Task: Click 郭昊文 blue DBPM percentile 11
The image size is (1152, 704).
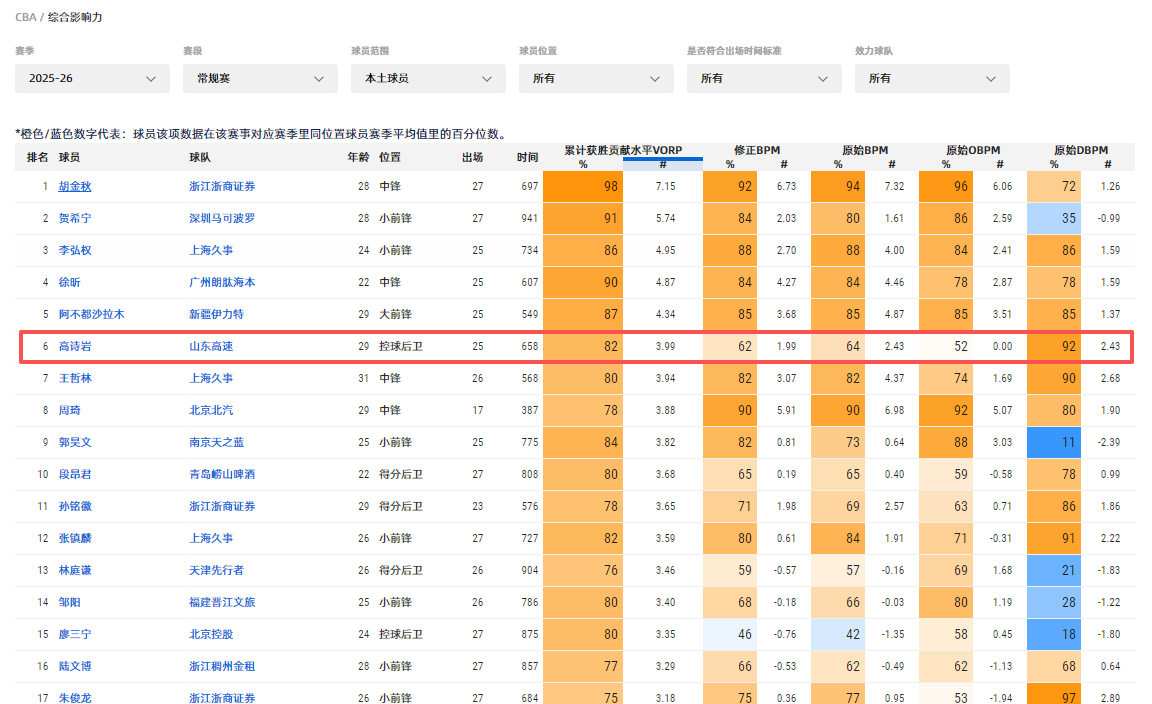Action: [1054, 442]
